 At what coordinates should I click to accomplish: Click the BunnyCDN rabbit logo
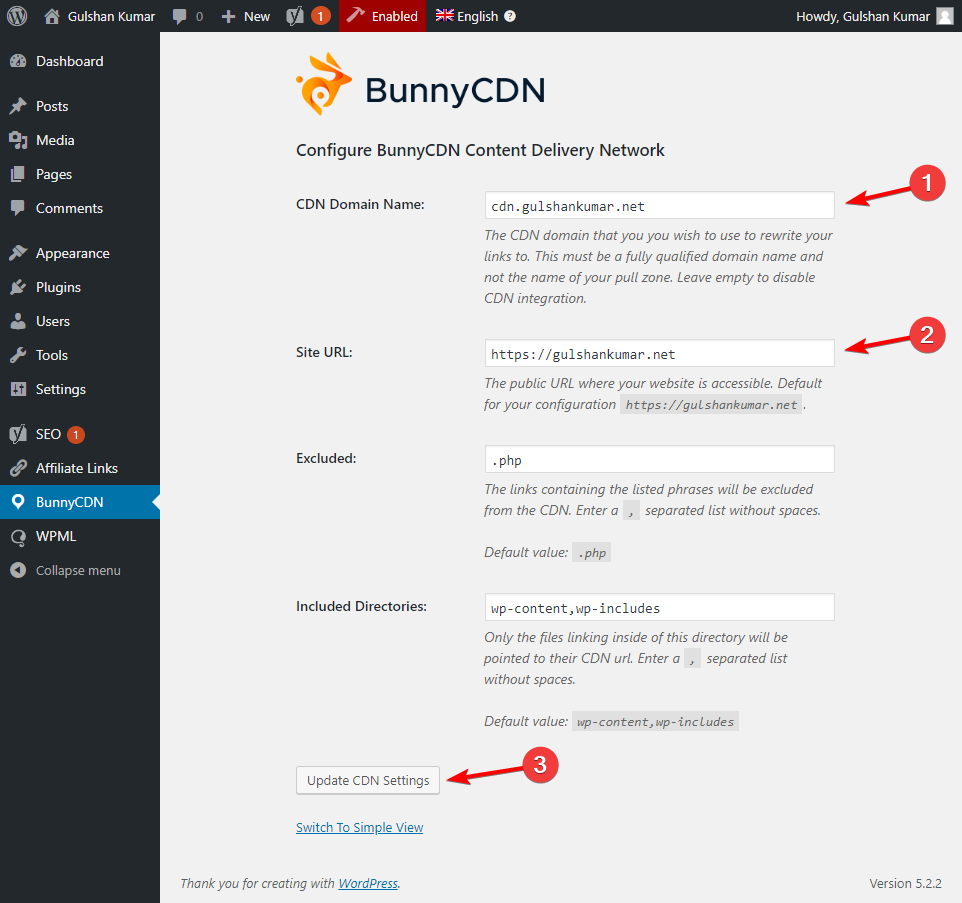323,84
